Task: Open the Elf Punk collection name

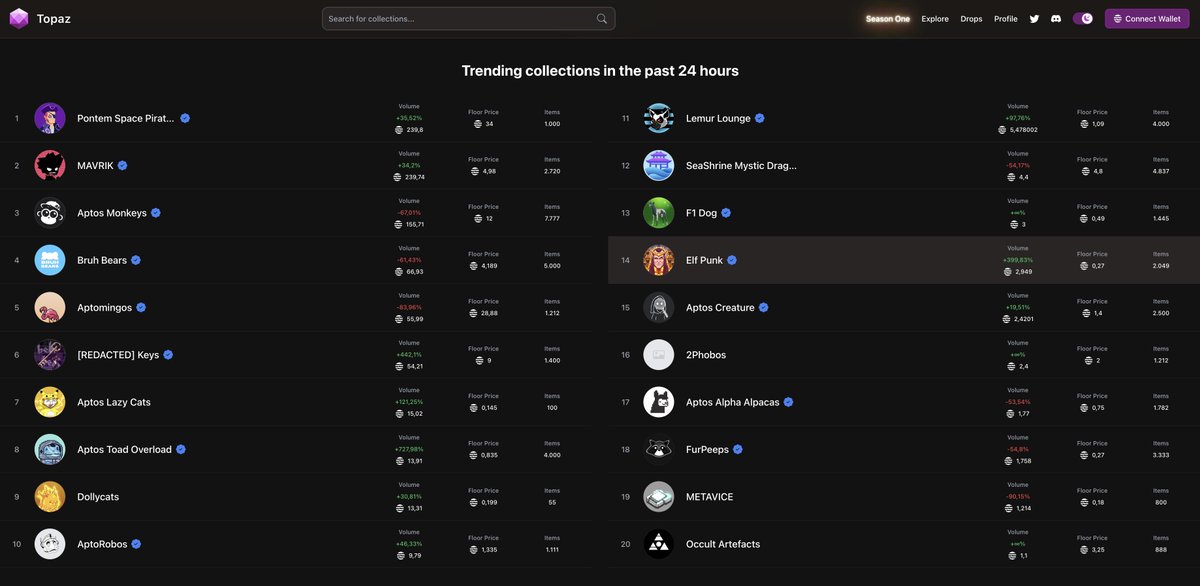Action: pyautogui.click(x=704, y=260)
